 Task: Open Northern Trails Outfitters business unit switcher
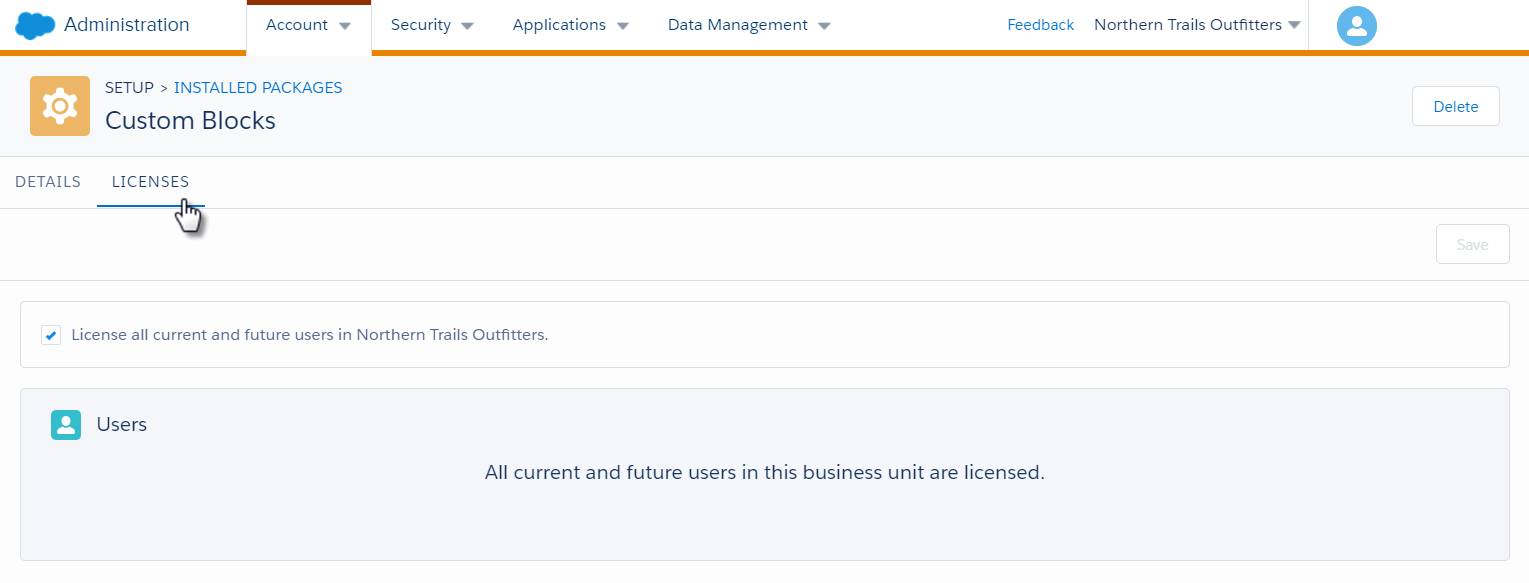(x=1197, y=25)
